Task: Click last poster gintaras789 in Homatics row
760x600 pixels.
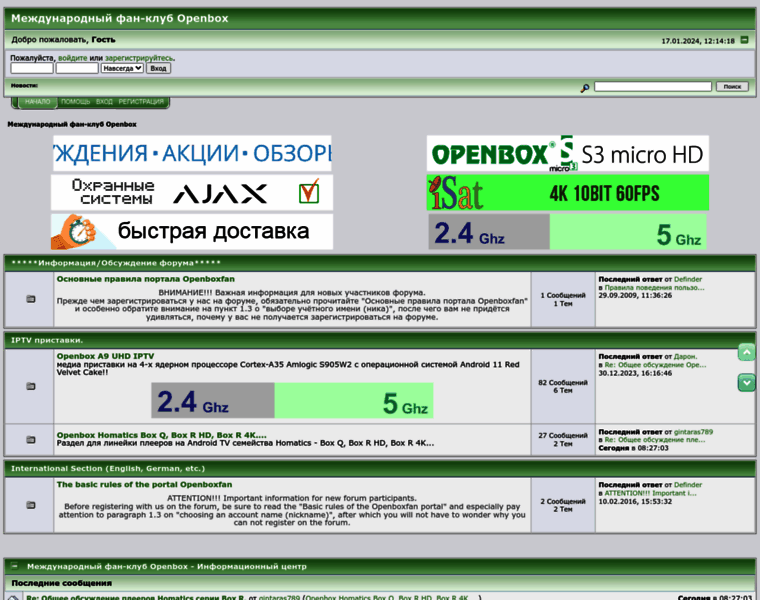Action: coord(693,432)
